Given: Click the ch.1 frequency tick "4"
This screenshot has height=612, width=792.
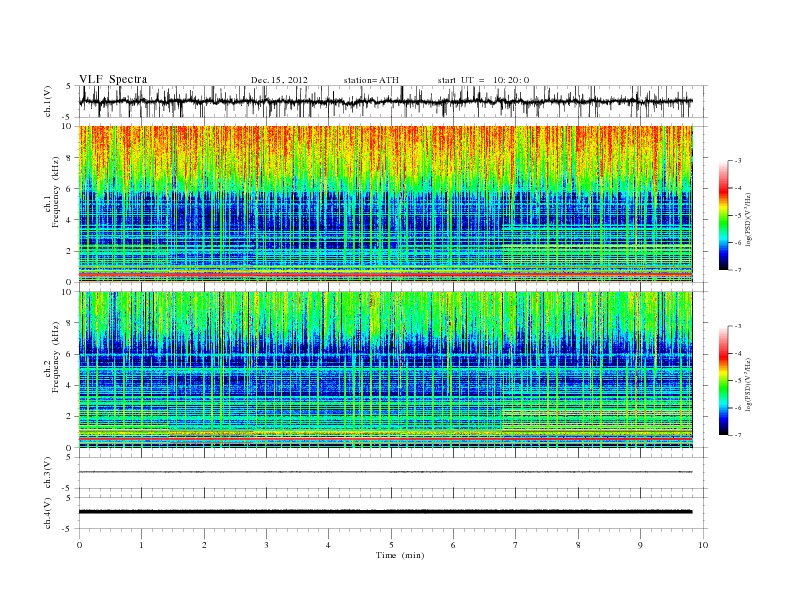Looking at the screenshot, I should (x=69, y=220).
